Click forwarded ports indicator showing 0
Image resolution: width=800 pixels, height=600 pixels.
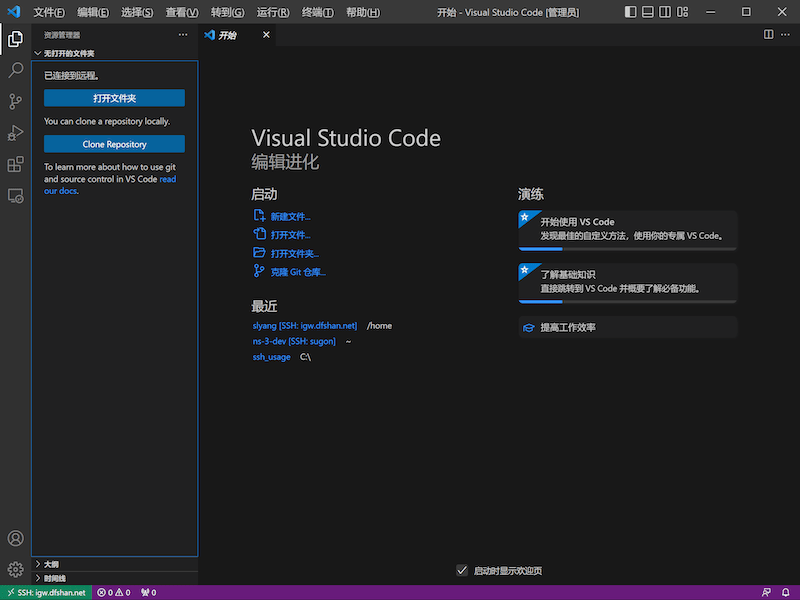coord(148,592)
